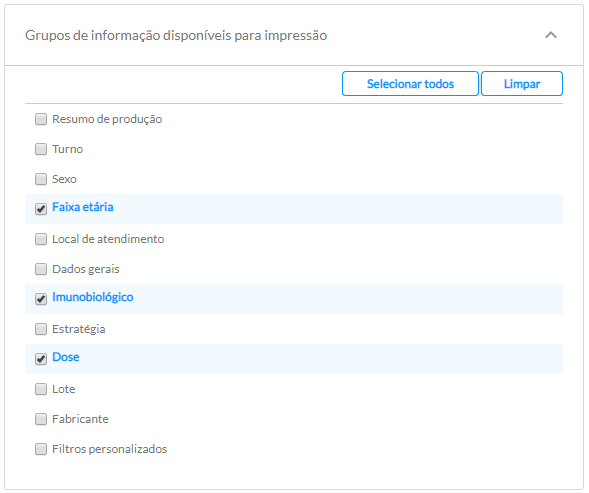Enable the Filtros personalizados checkbox
Viewport: 589px width, 493px height.
pyautogui.click(x=41, y=449)
